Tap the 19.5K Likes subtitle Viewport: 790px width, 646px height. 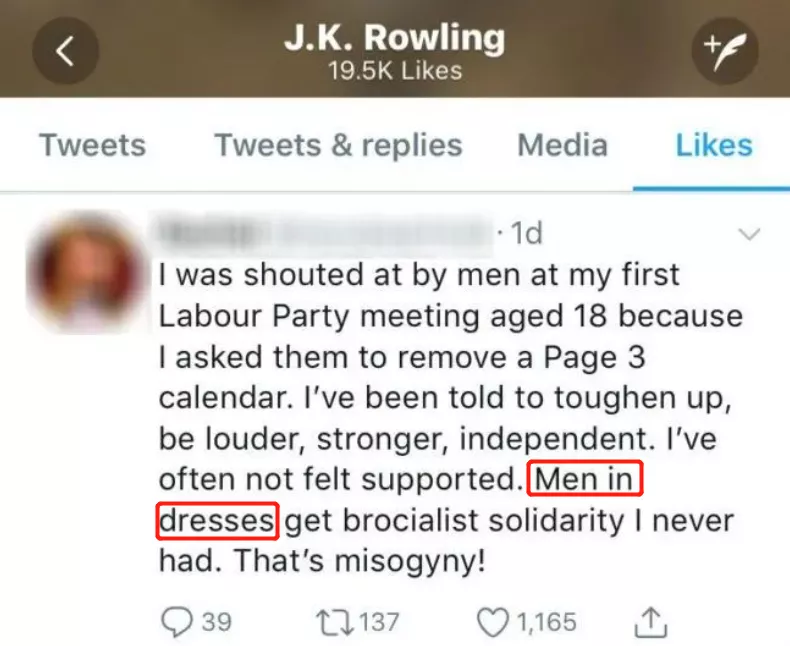tap(396, 70)
